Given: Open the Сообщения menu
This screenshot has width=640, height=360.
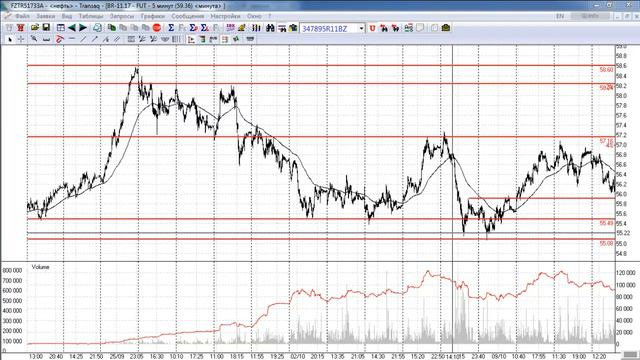Looking at the screenshot, I should (x=187, y=16).
